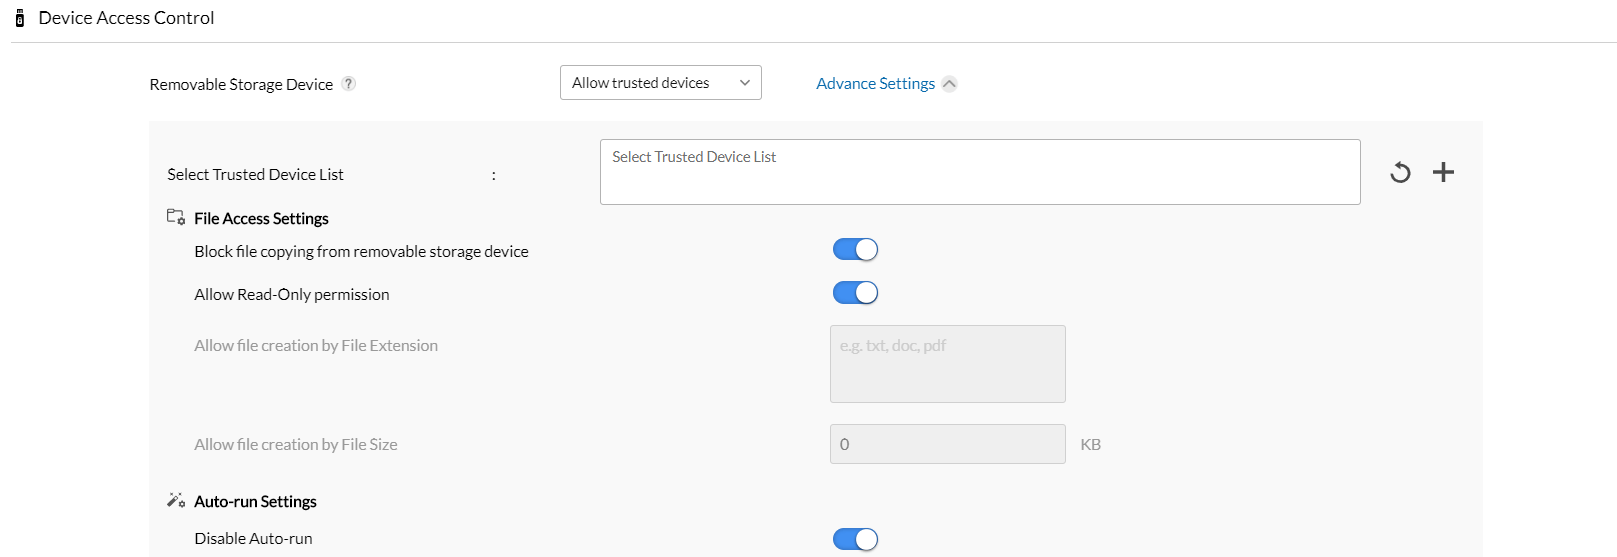
Task: Click the Auto-run Settings section title
Action: point(255,501)
